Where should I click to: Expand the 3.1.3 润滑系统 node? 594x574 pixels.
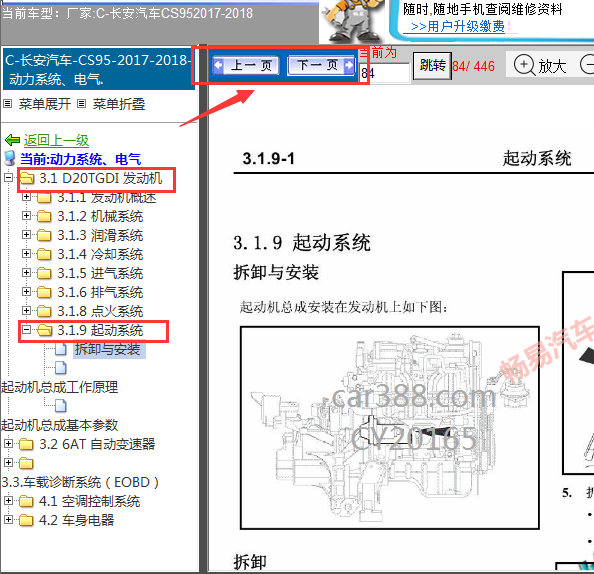26,235
